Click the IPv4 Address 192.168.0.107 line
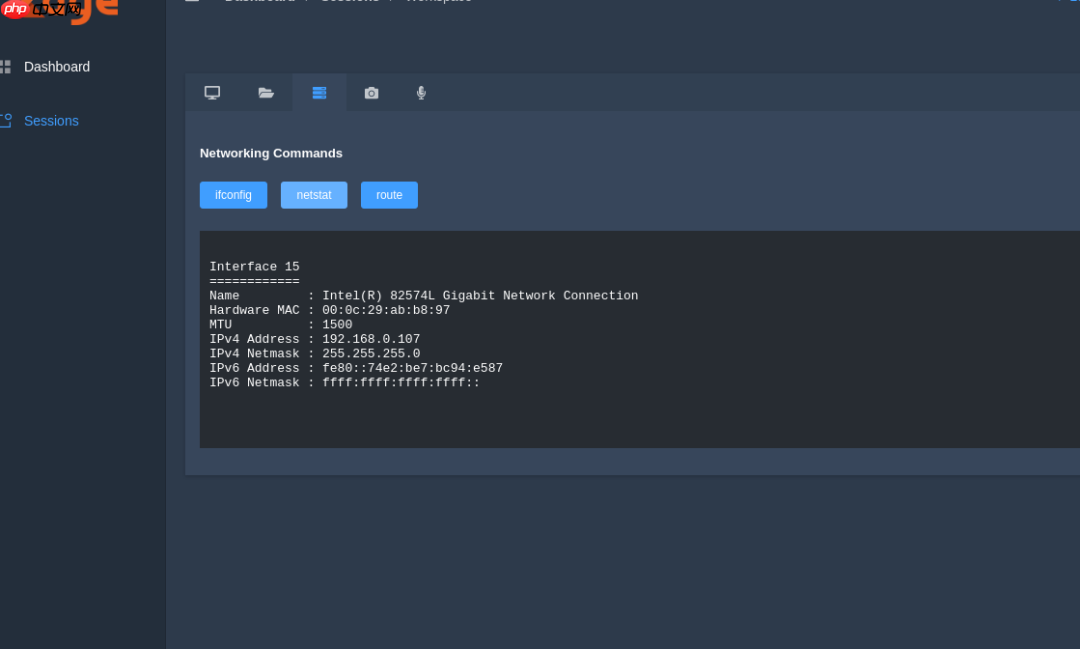This screenshot has height=649, width=1080. click(x=315, y=339)
